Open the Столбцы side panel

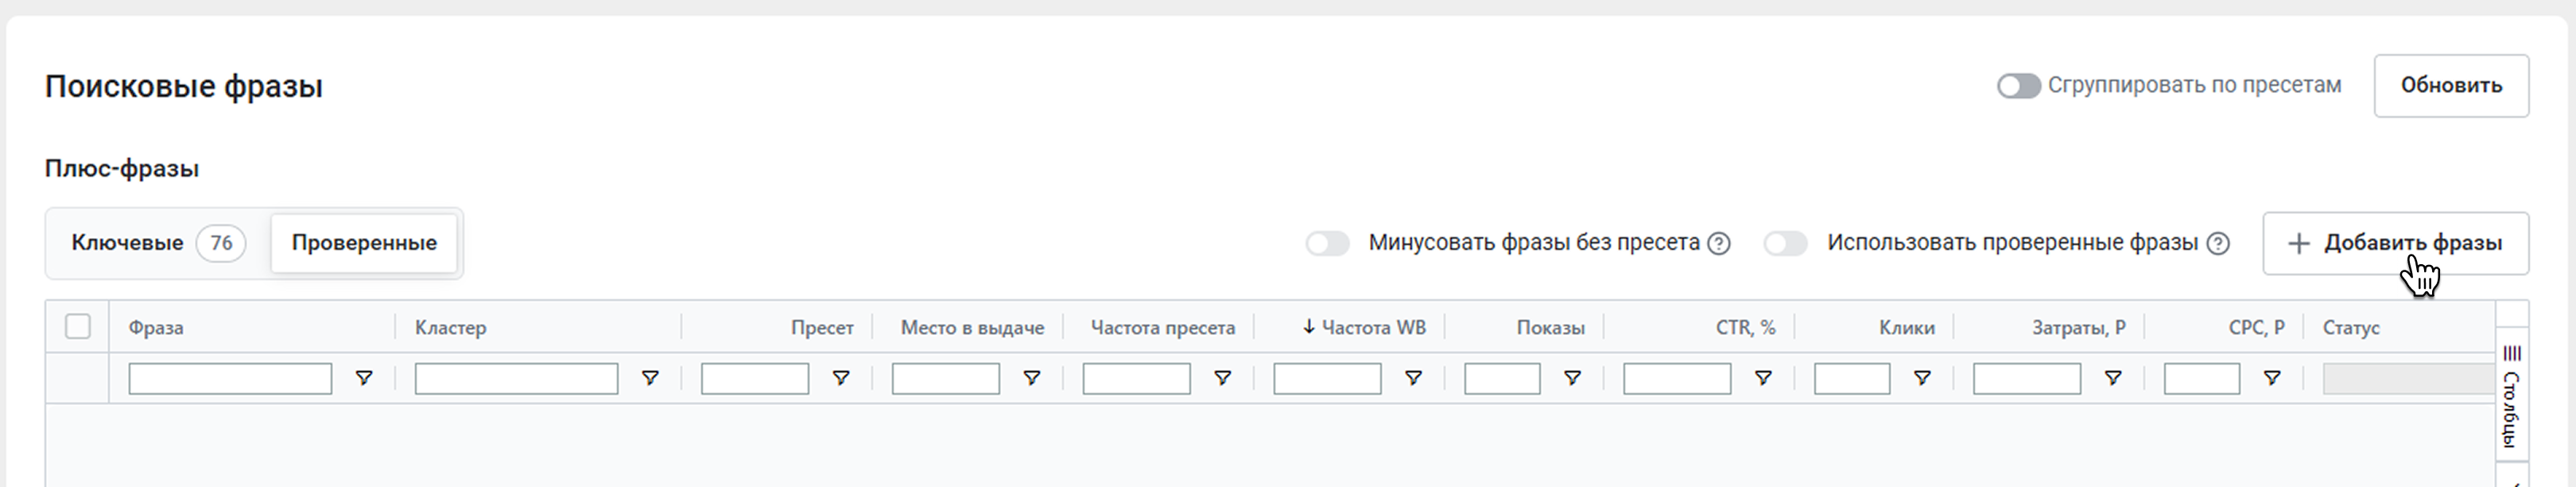tap(2511, 395)
